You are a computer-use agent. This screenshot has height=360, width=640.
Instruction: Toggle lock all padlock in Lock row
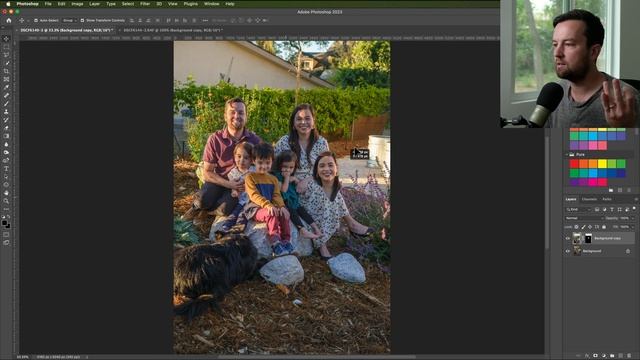coord(604,227)
